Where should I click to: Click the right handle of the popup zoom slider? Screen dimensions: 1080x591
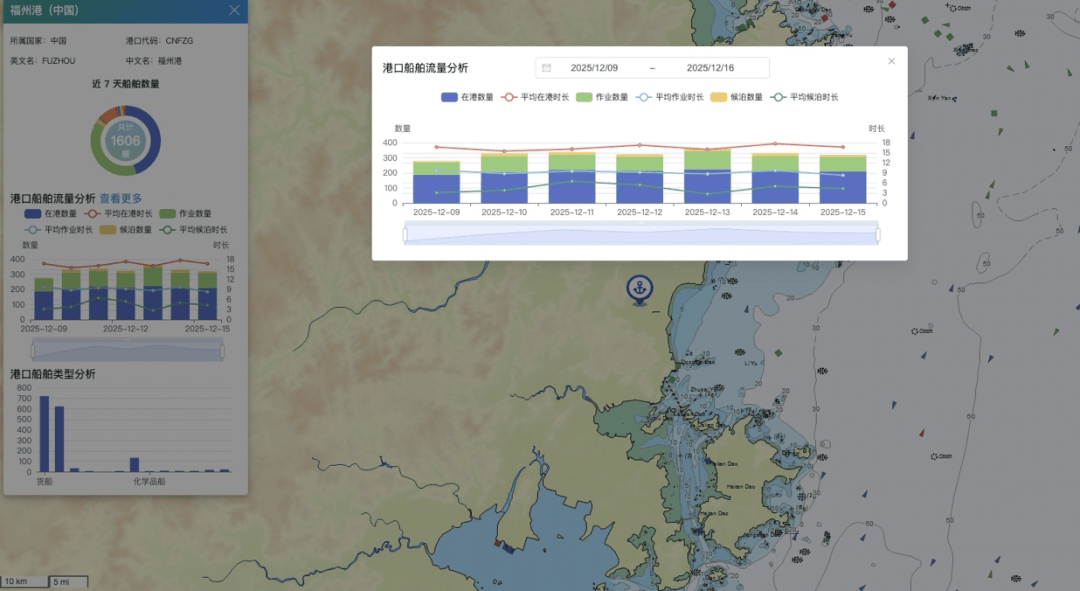(878, 234)
